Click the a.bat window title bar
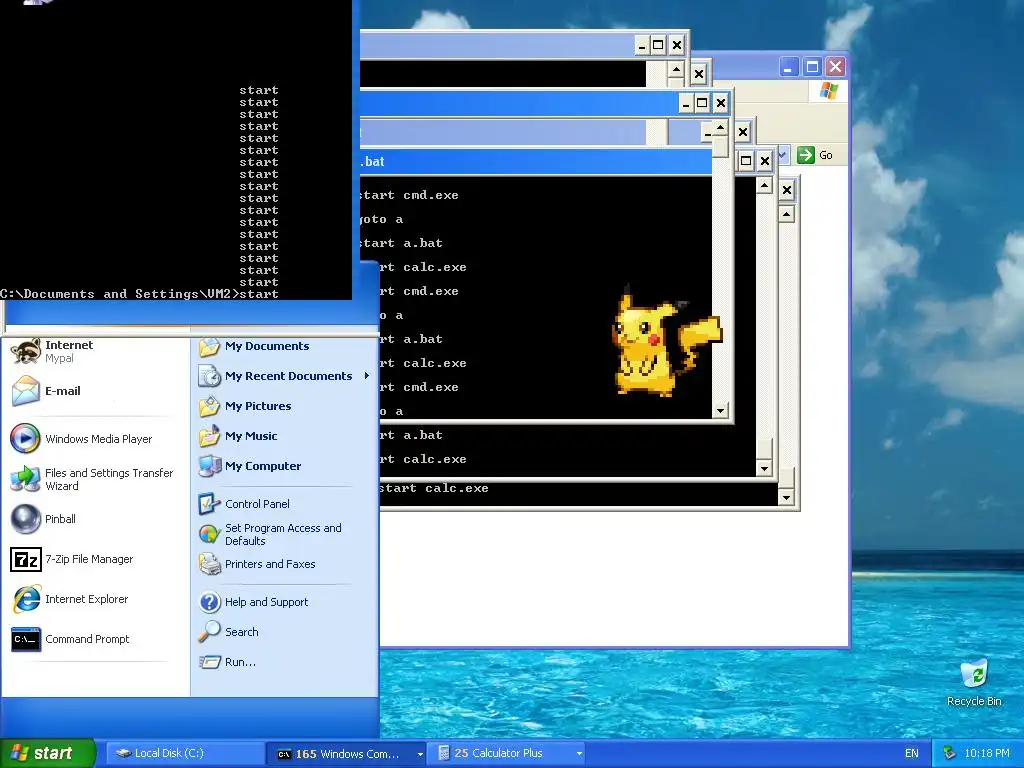Screen dimensions: 1024x768 536,161
